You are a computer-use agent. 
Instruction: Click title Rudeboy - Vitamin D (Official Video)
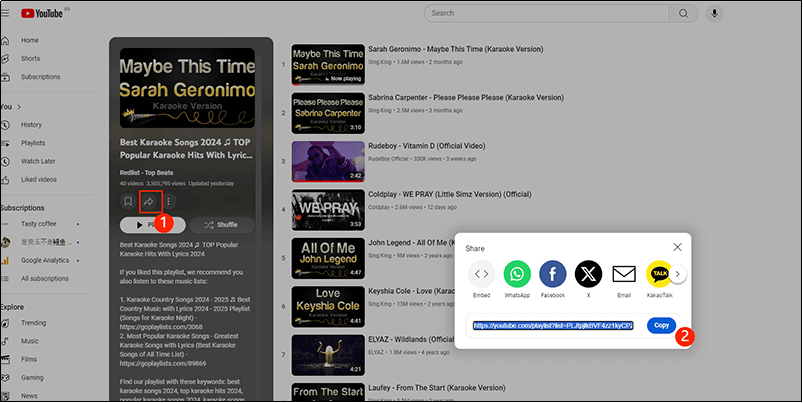click(x=427, y=146)
